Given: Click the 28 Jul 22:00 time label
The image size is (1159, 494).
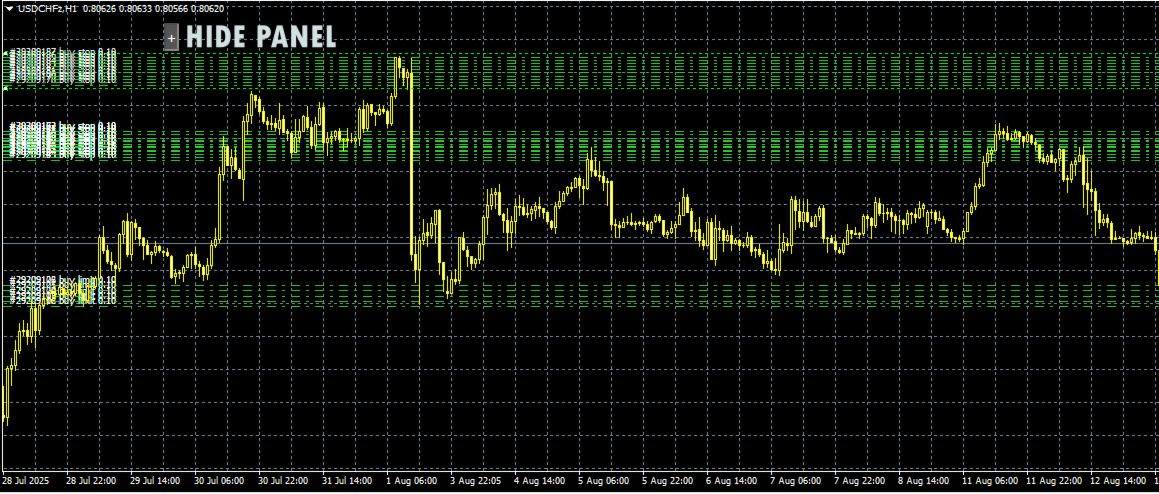Looking at the screenshot, I should 91,481.
